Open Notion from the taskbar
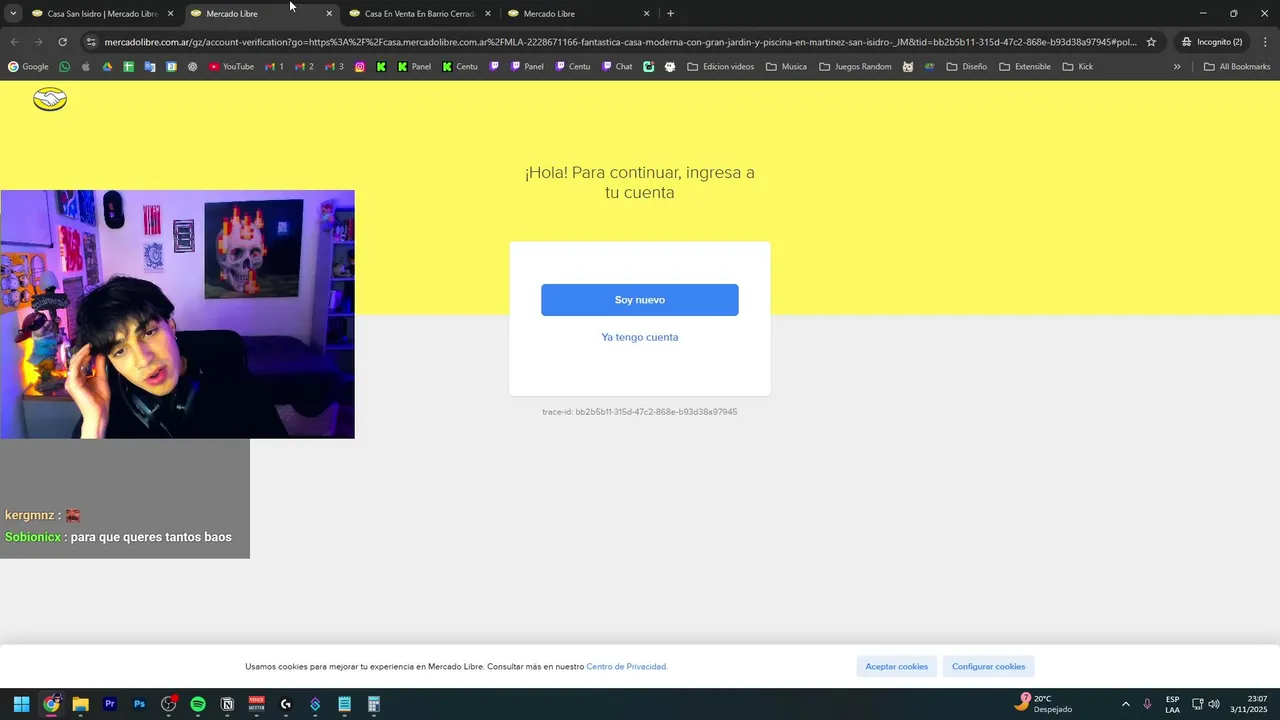1280x720 pixels. pyautogui.click(x=227, y=704)
